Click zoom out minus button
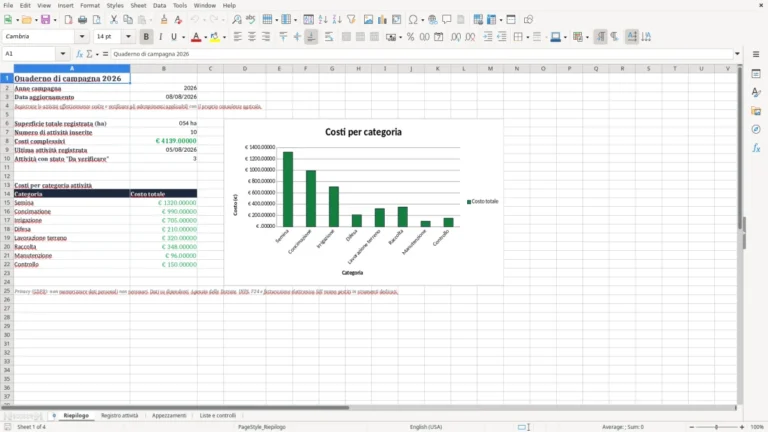This screenshot has width=768, height=432. tap(692, 427)
